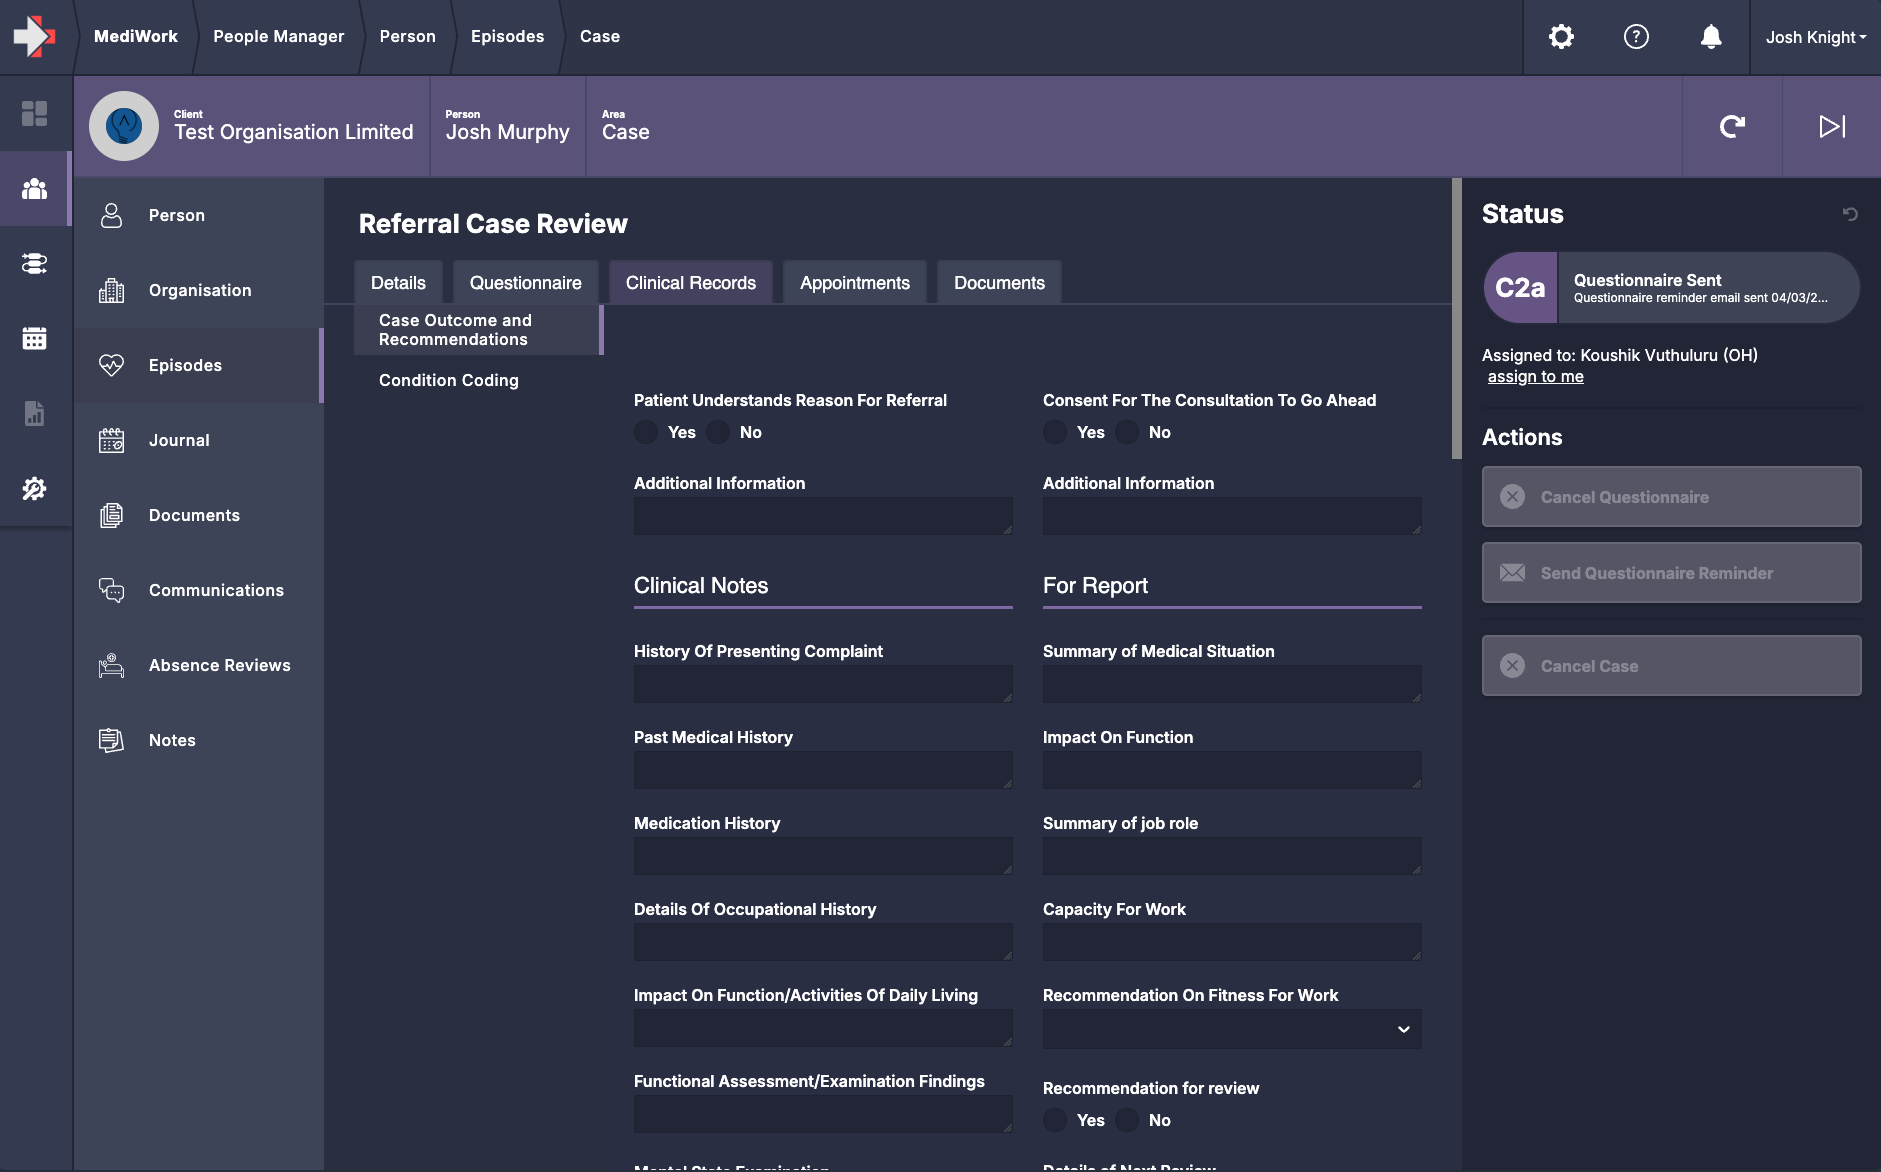1881x1172 pixels.
Task: Open the Josh Knight user menu
Action: pyautogui.click(x=1815, y=37)
